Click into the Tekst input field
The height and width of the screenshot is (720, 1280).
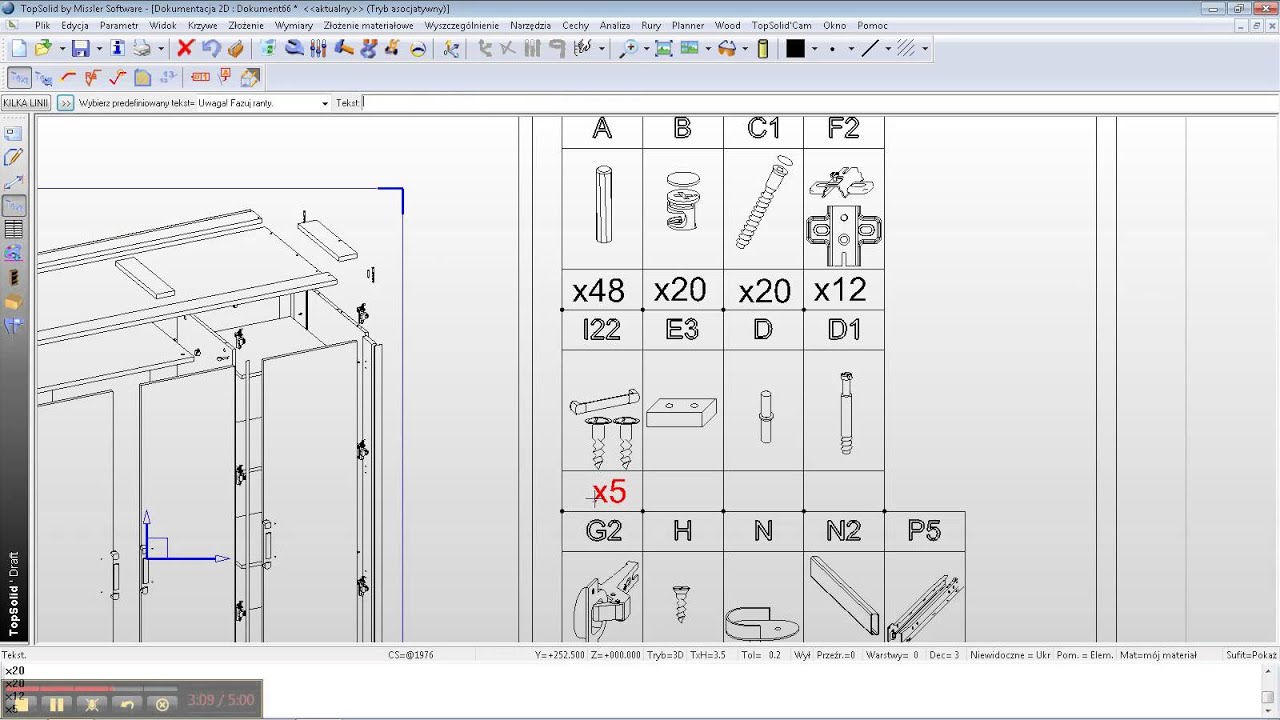coord(820,103)
